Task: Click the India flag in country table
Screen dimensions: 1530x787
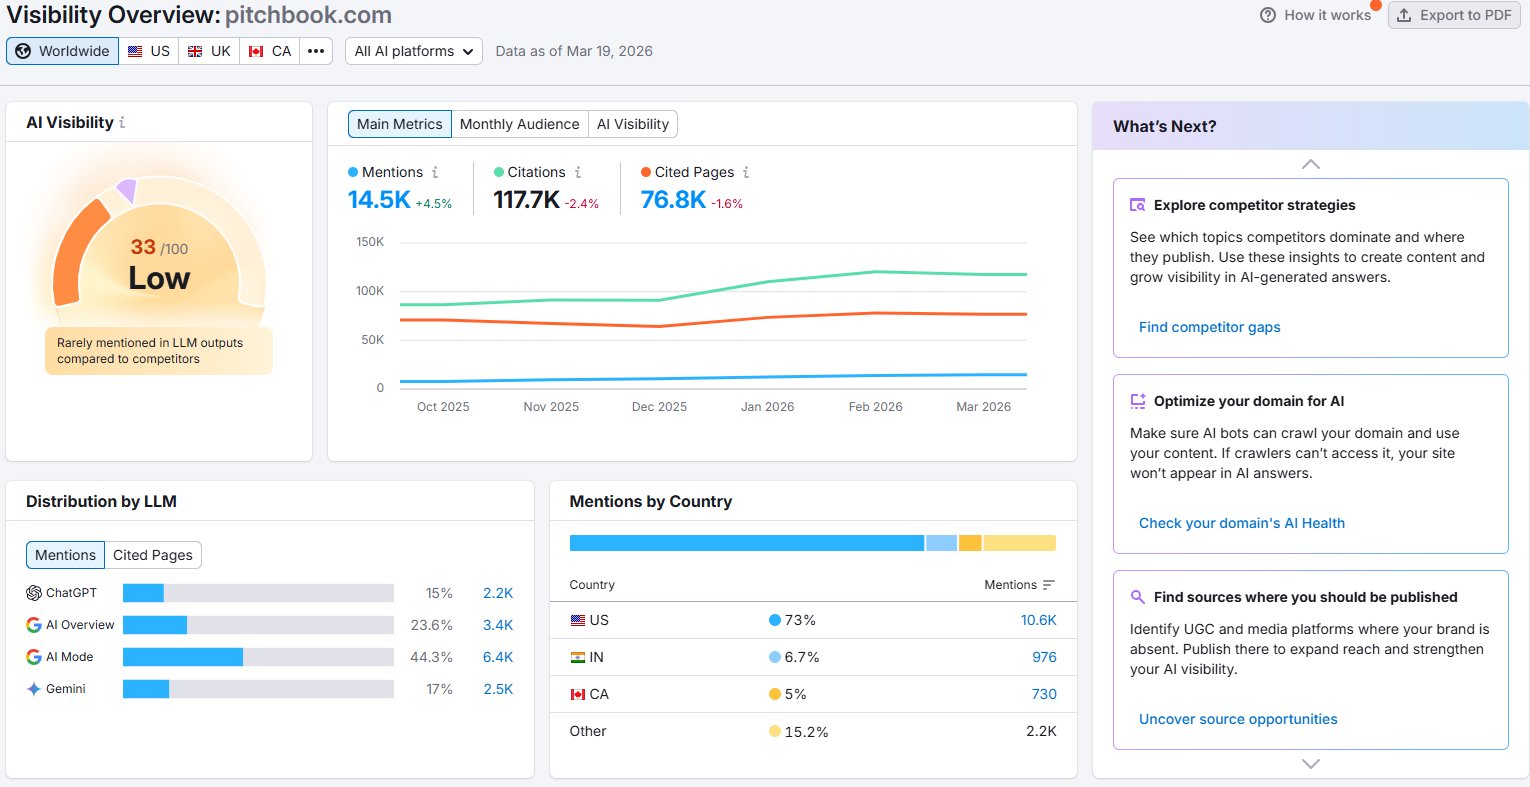Action: [578, 657]
